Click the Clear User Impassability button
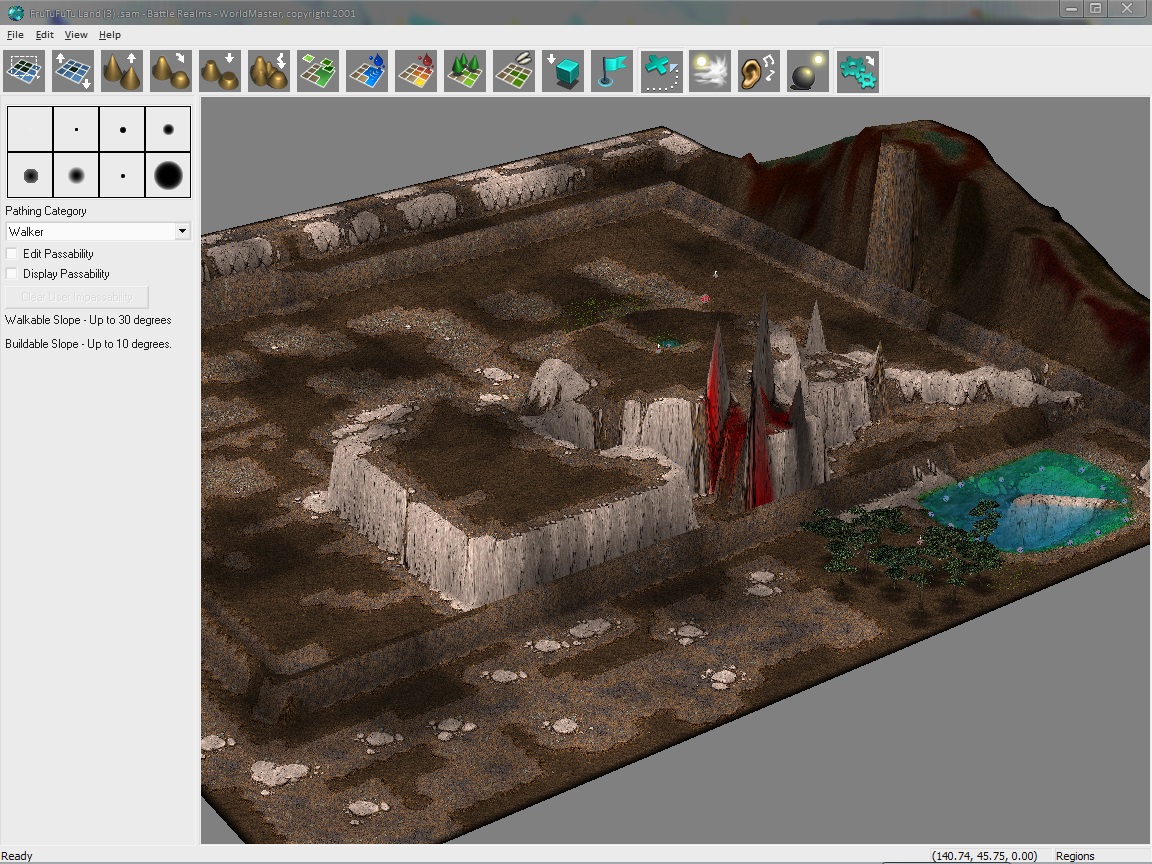1152x864 pixels. (76, 297)
